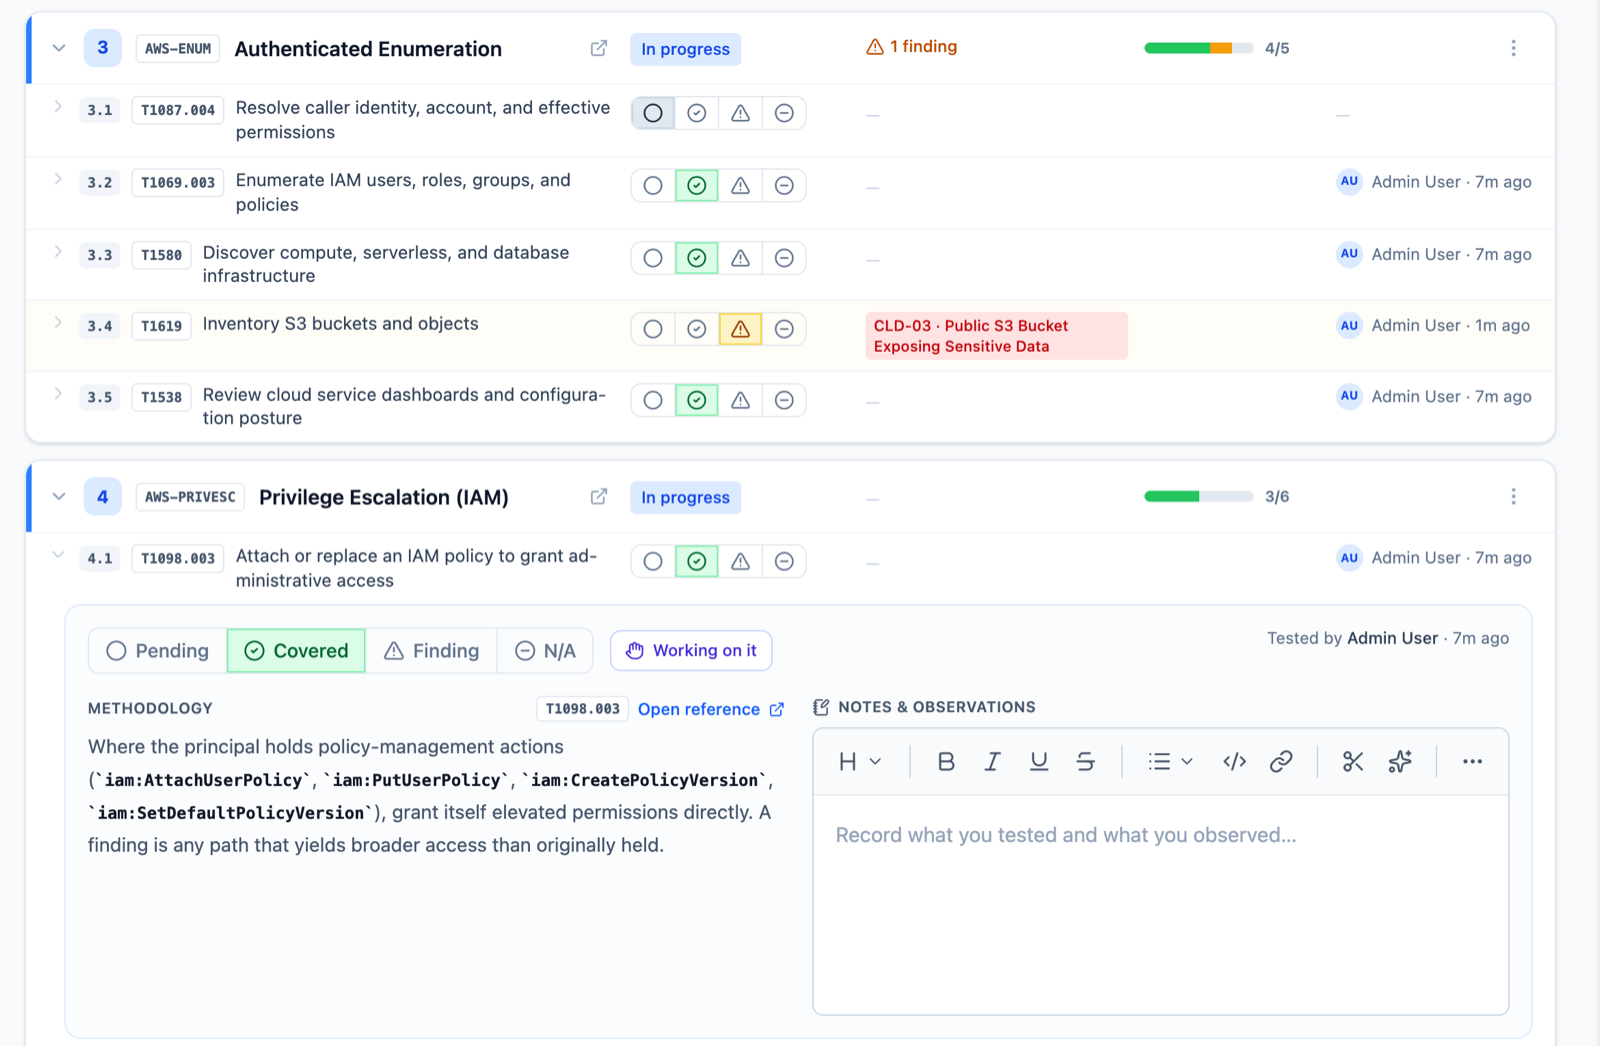Toggle the finding status on row 3.4
Screen dimensions: 1600x1046
[x=740, y=329]
